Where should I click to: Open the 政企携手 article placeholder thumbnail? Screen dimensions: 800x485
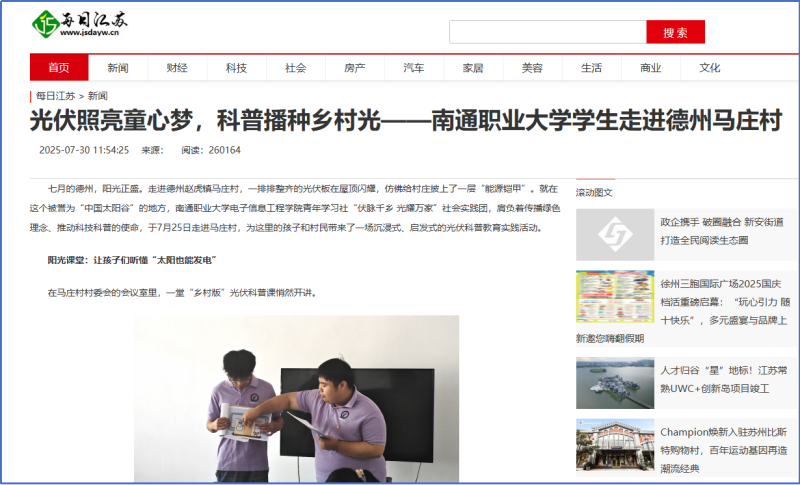coord(614,235)
